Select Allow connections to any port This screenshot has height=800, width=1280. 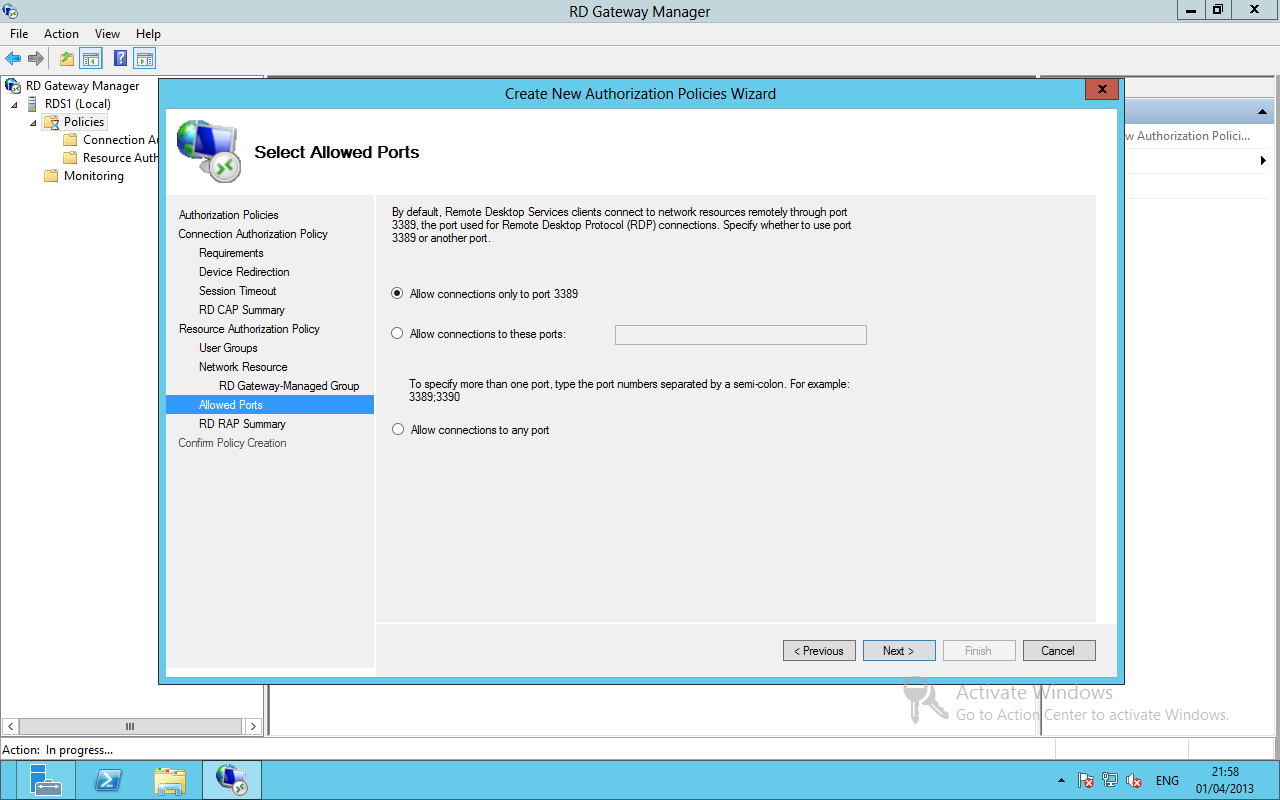pyautogui.click(x=471, y=430)
